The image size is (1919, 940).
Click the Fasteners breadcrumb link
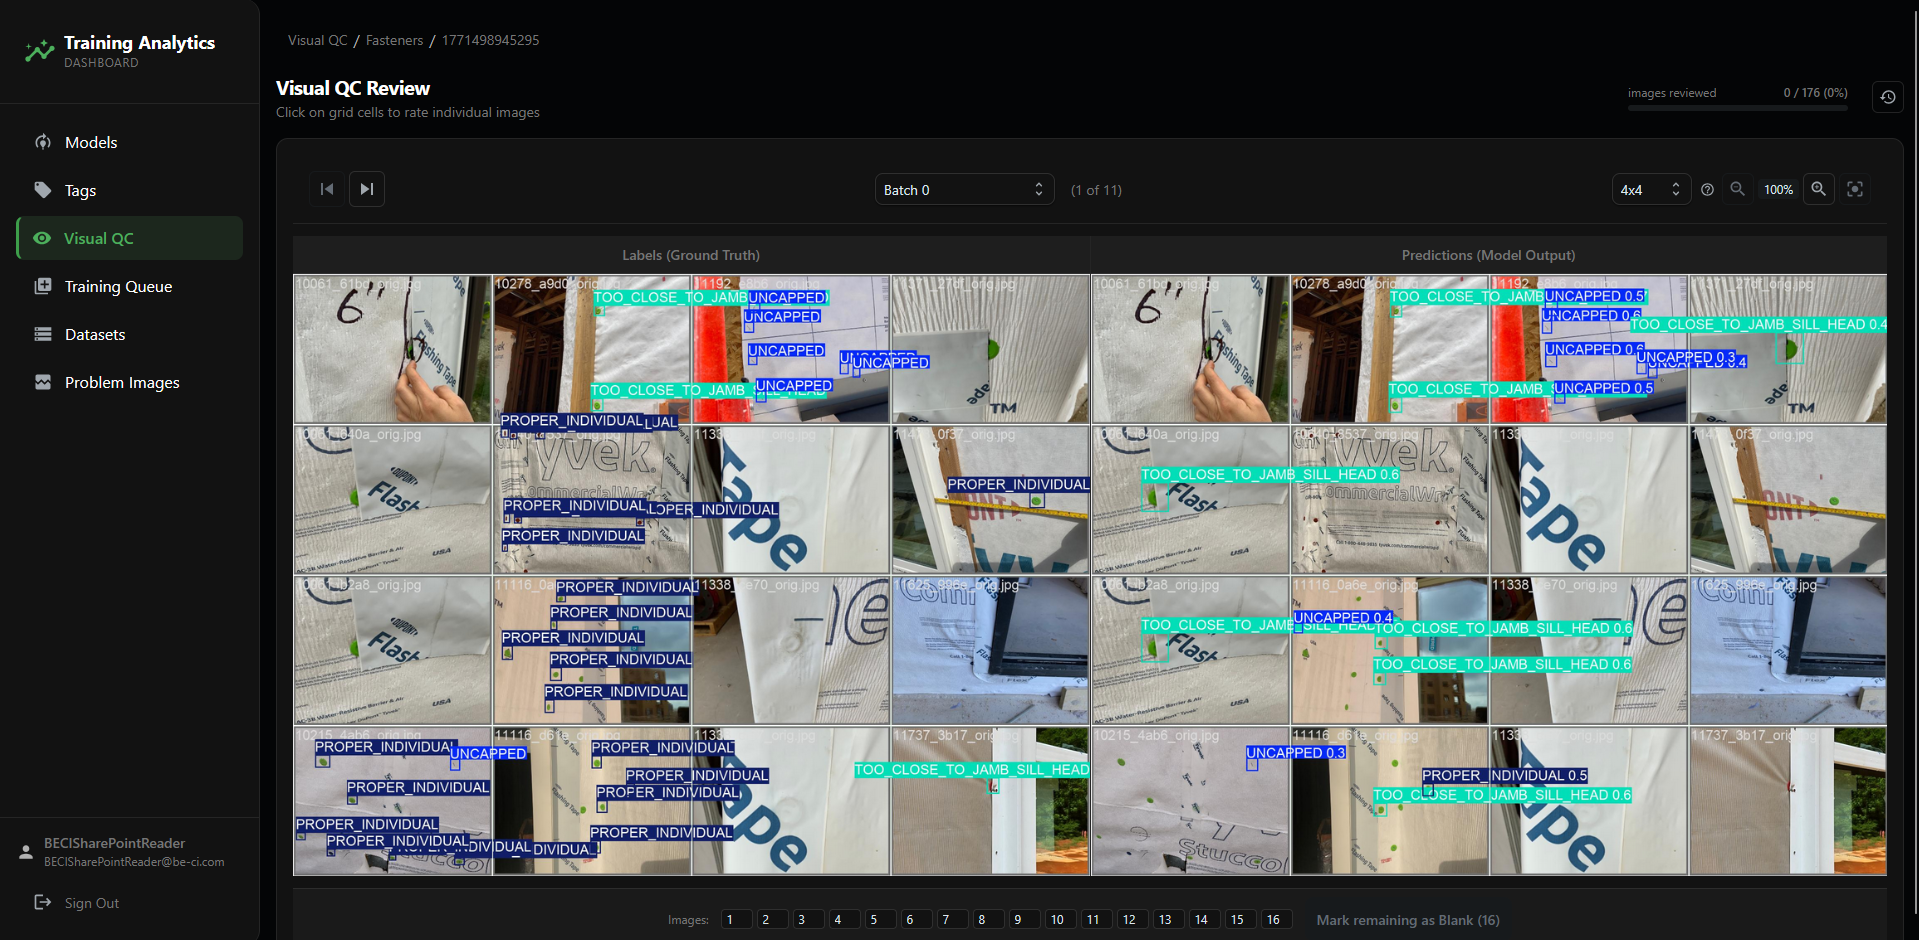394,40
